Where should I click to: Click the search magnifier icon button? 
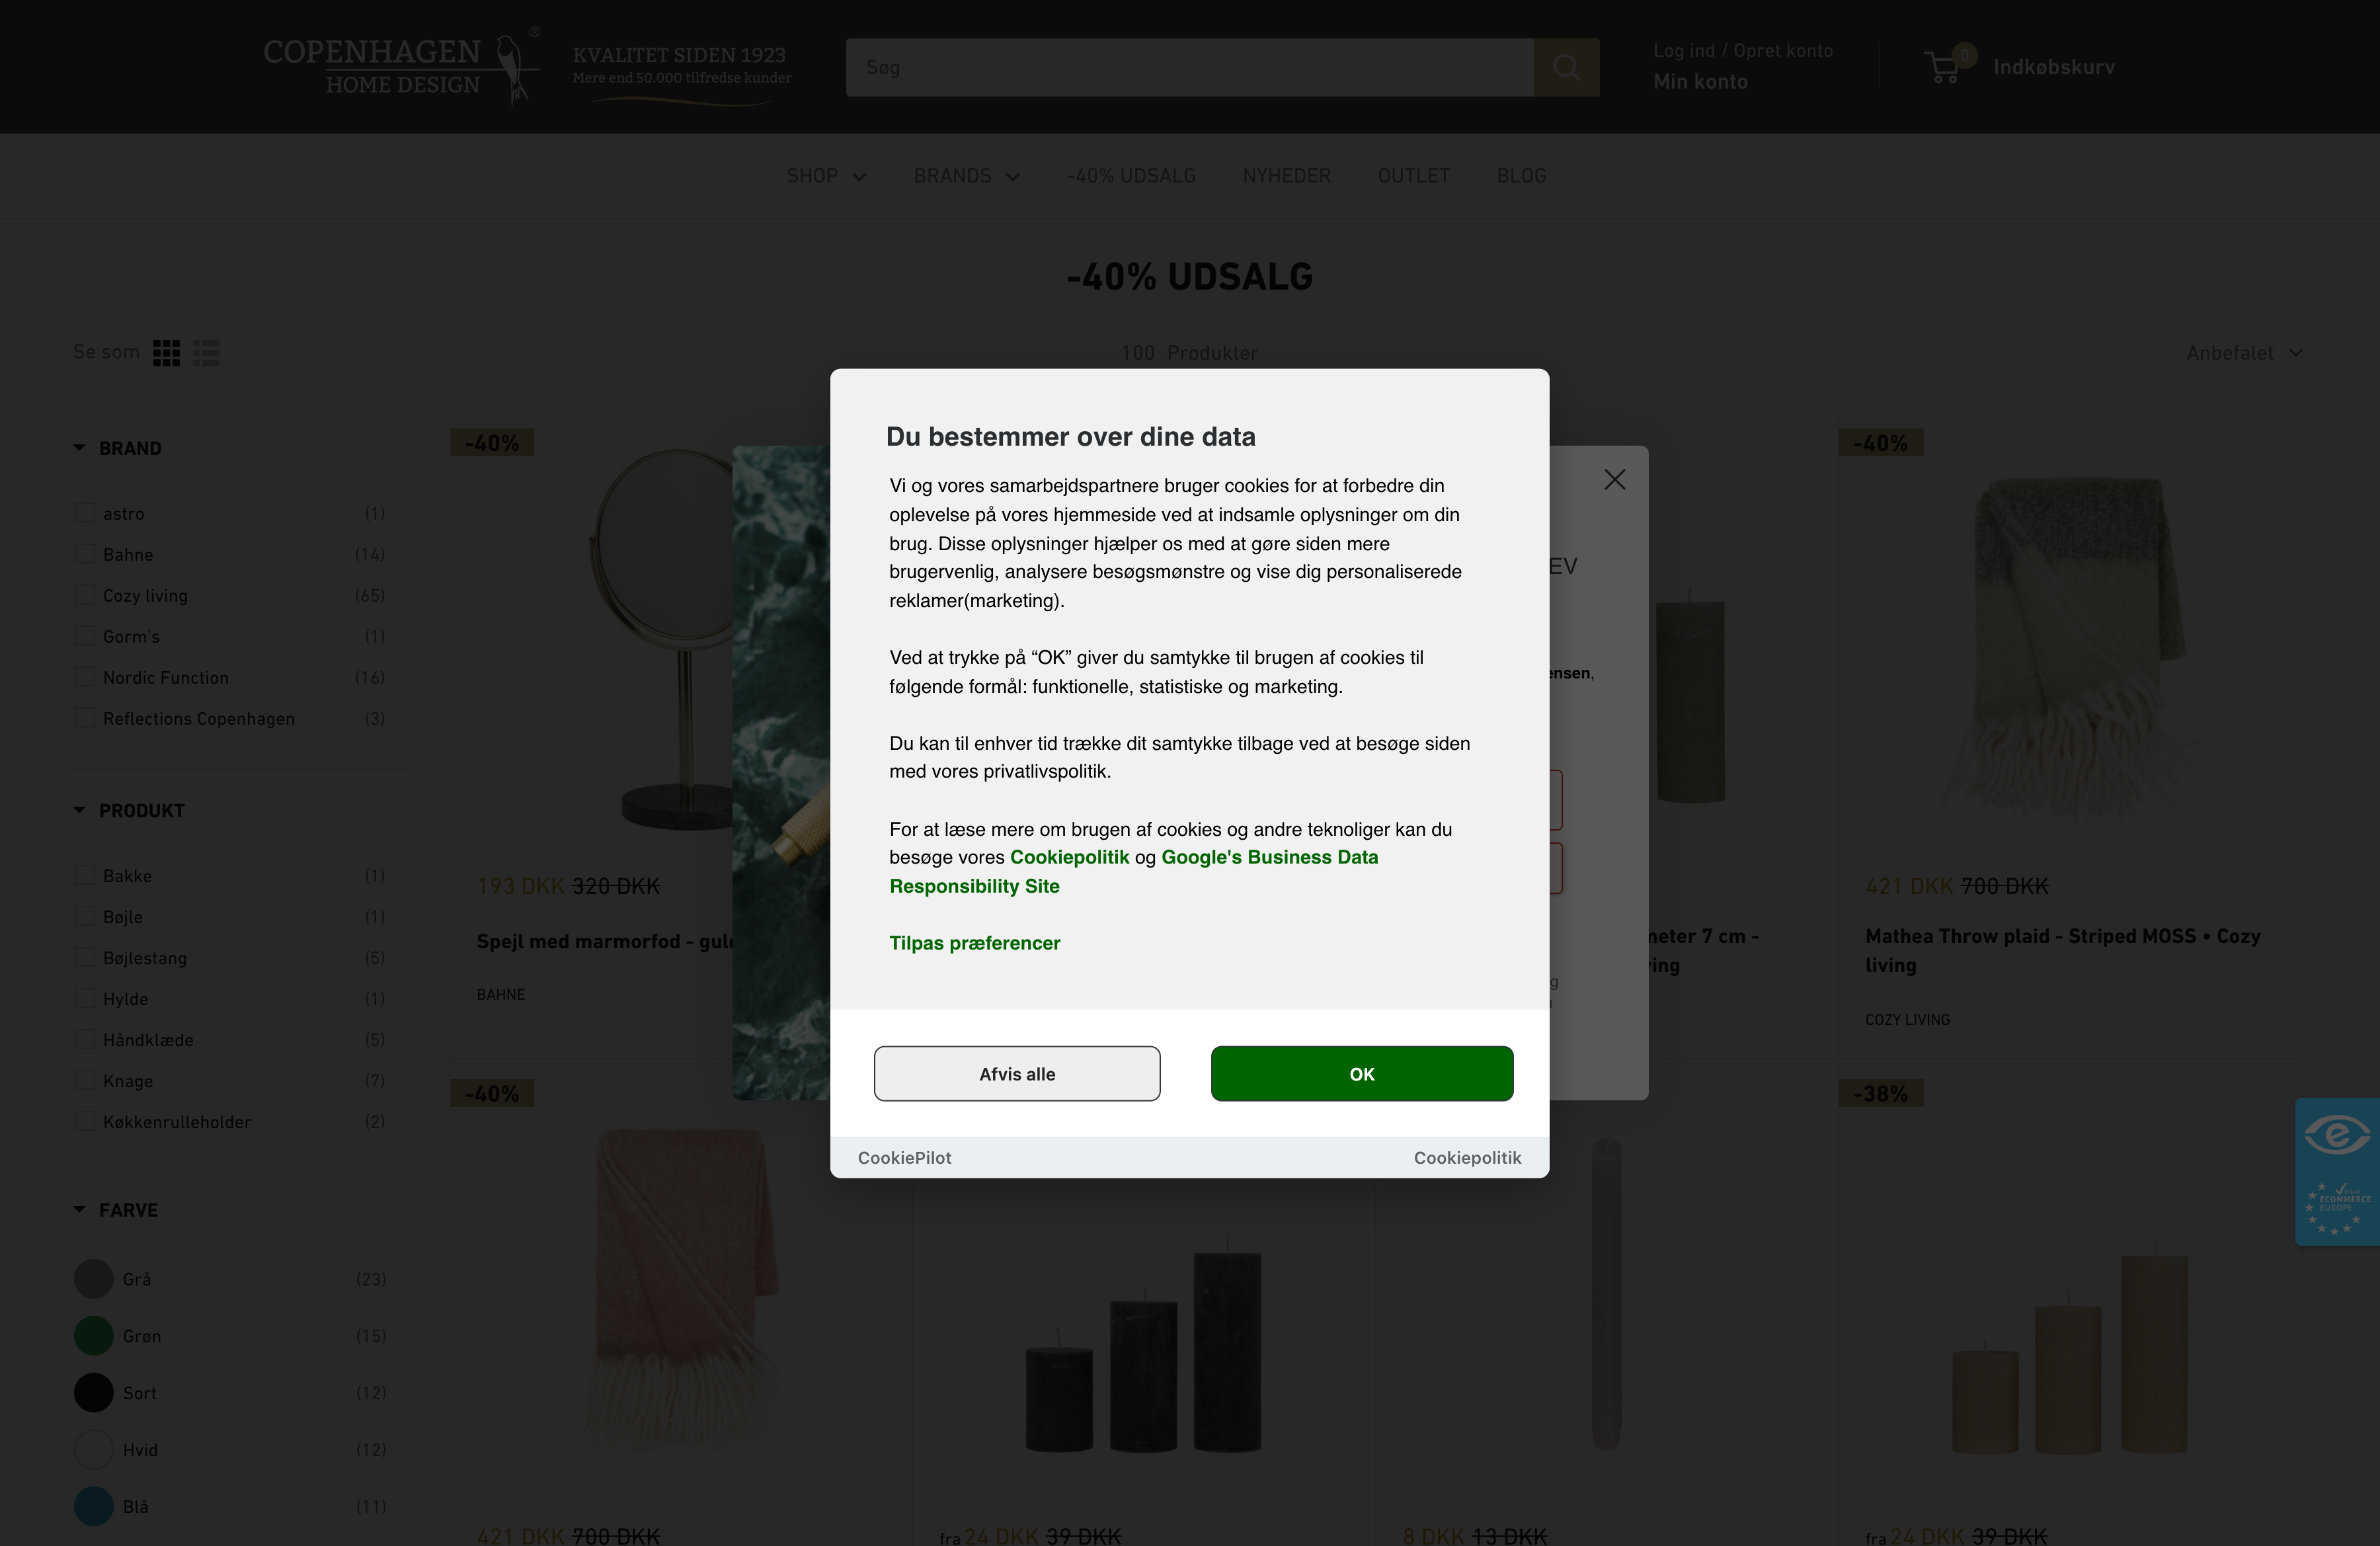1566,67
